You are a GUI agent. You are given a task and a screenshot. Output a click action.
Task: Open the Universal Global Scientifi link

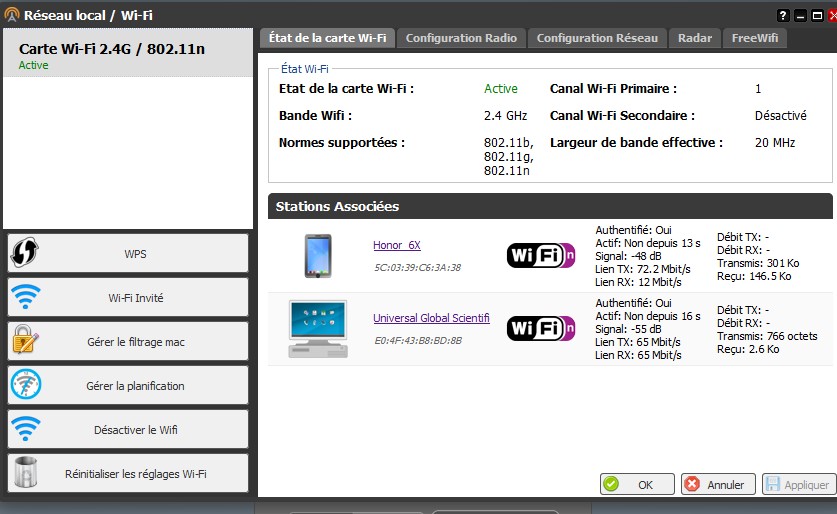[x=431, y=318]
